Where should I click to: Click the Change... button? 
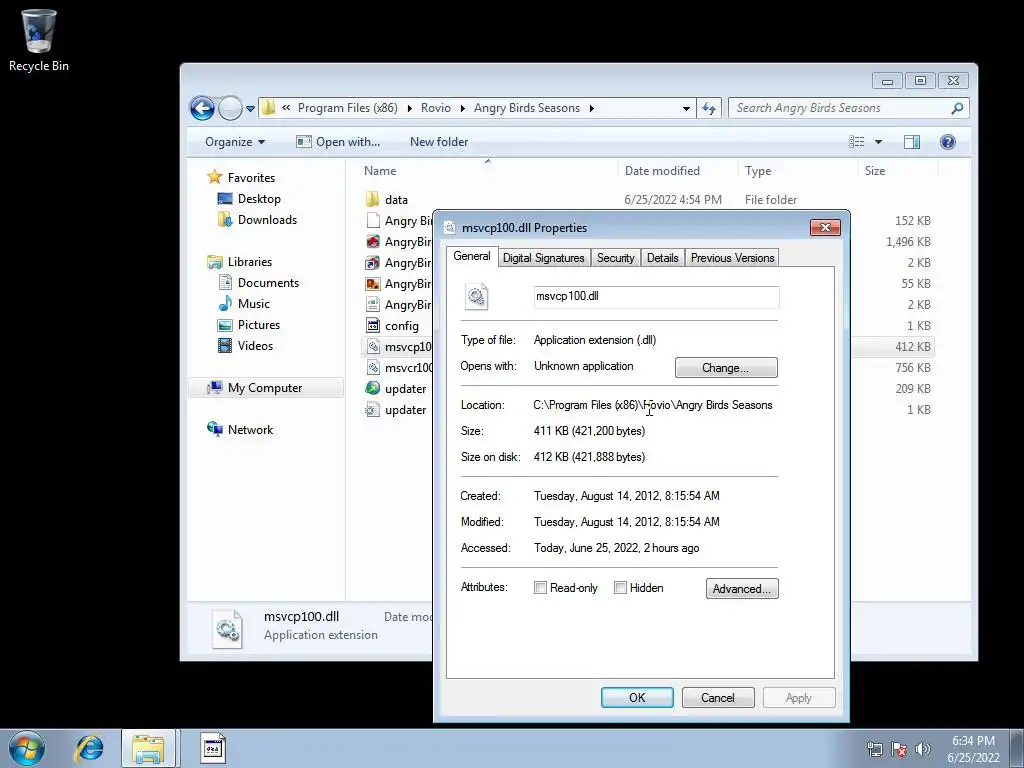[726, 368]
